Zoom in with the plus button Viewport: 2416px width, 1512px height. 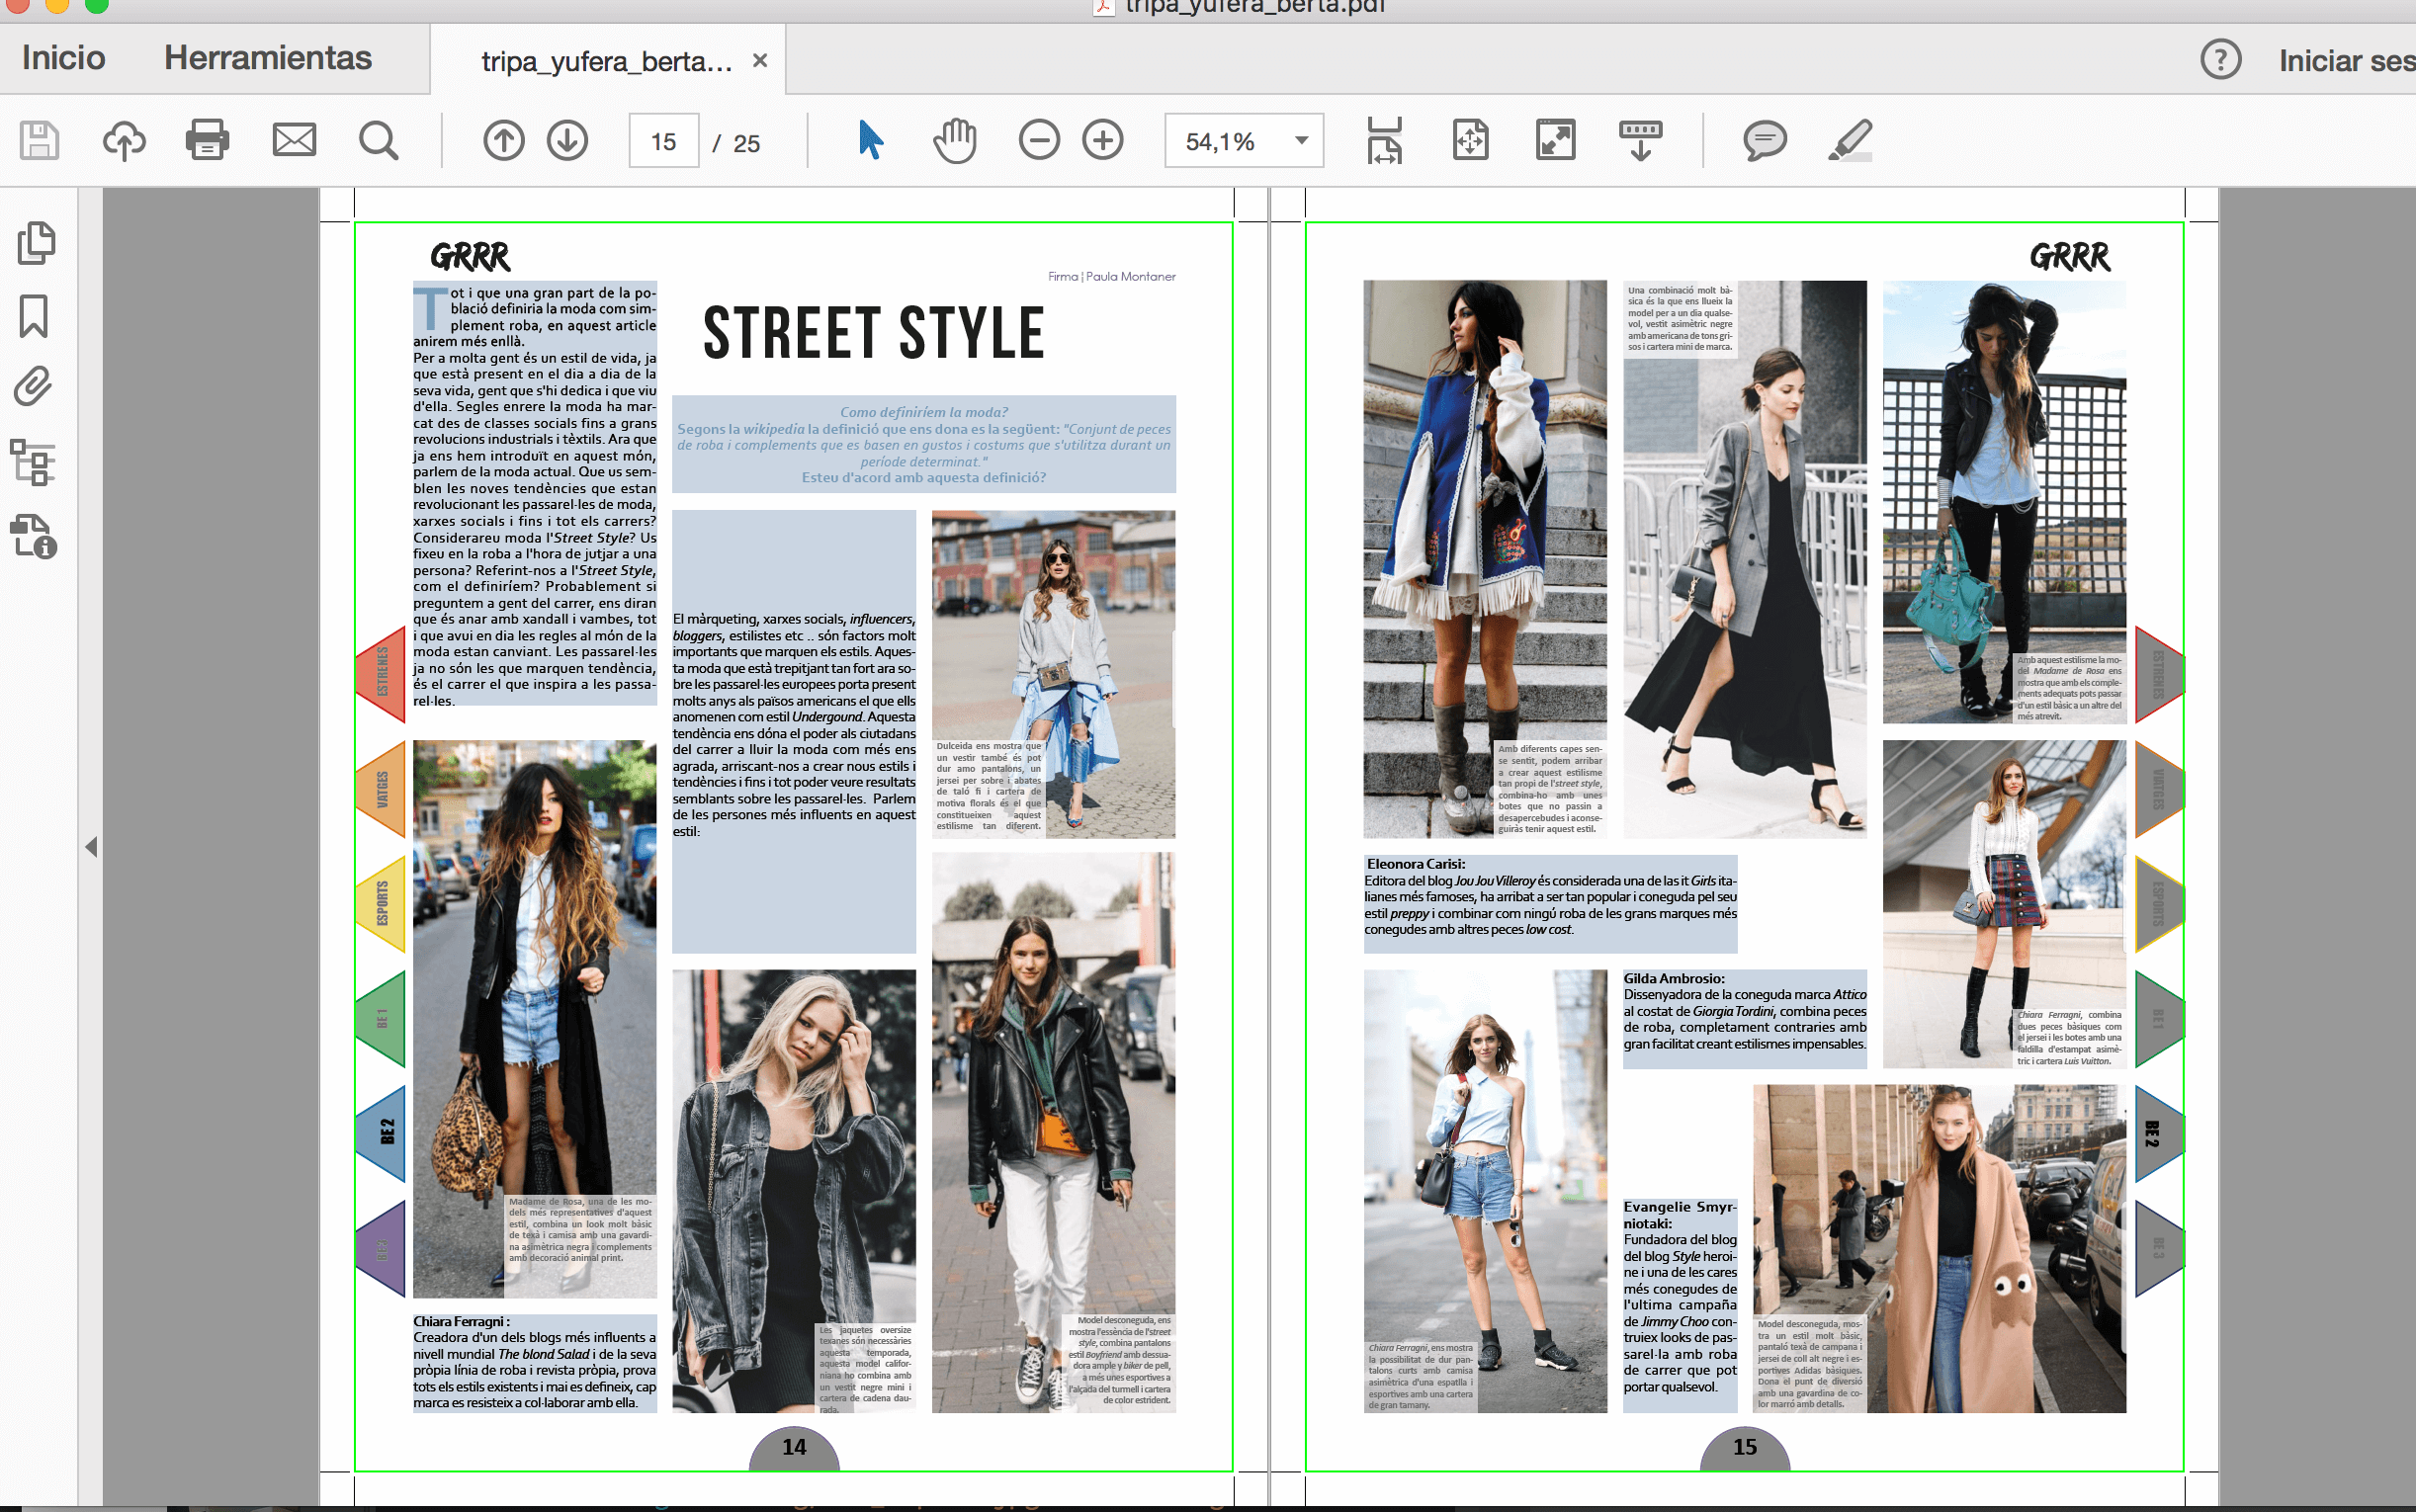(1103, 140)
